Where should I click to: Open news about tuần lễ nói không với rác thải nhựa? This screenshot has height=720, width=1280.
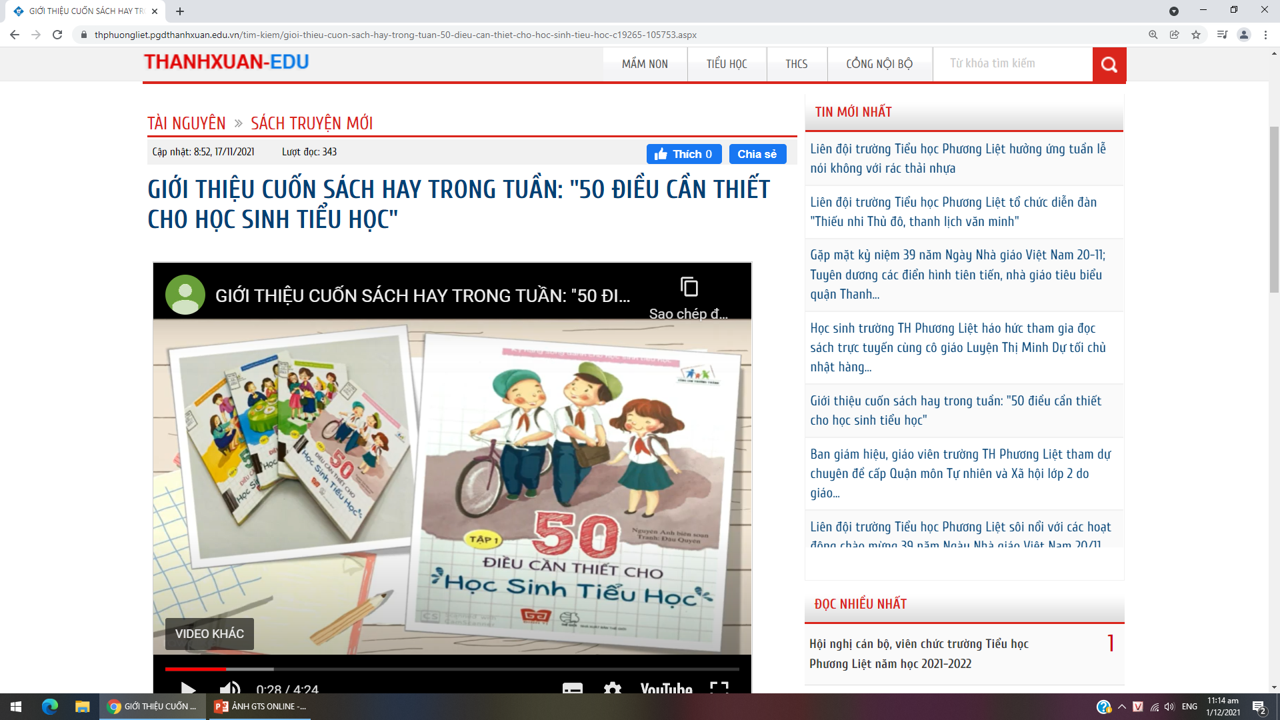959,159
